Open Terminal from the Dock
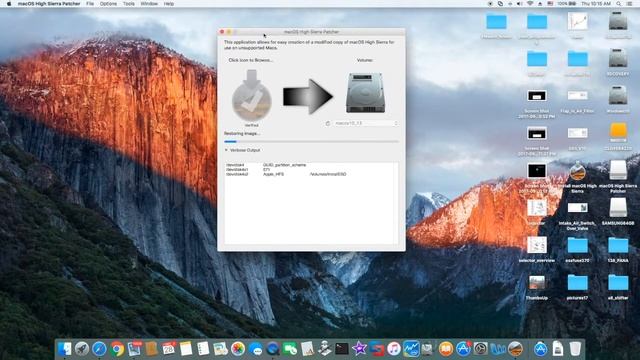Screen dimensions: 640x360 [x=342, y=349]
